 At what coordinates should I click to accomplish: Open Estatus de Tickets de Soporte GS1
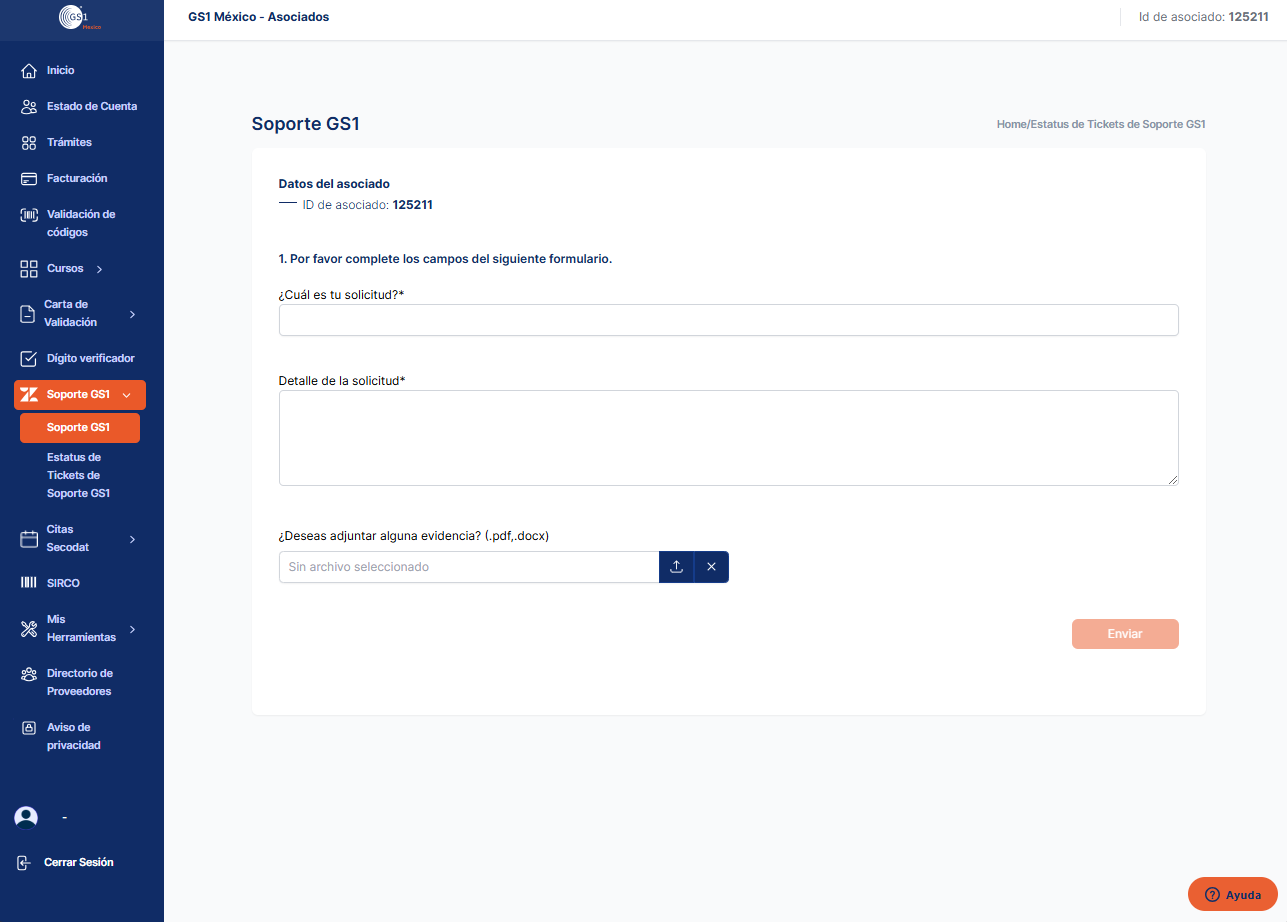pyautogui.click(x=80, y=476)
